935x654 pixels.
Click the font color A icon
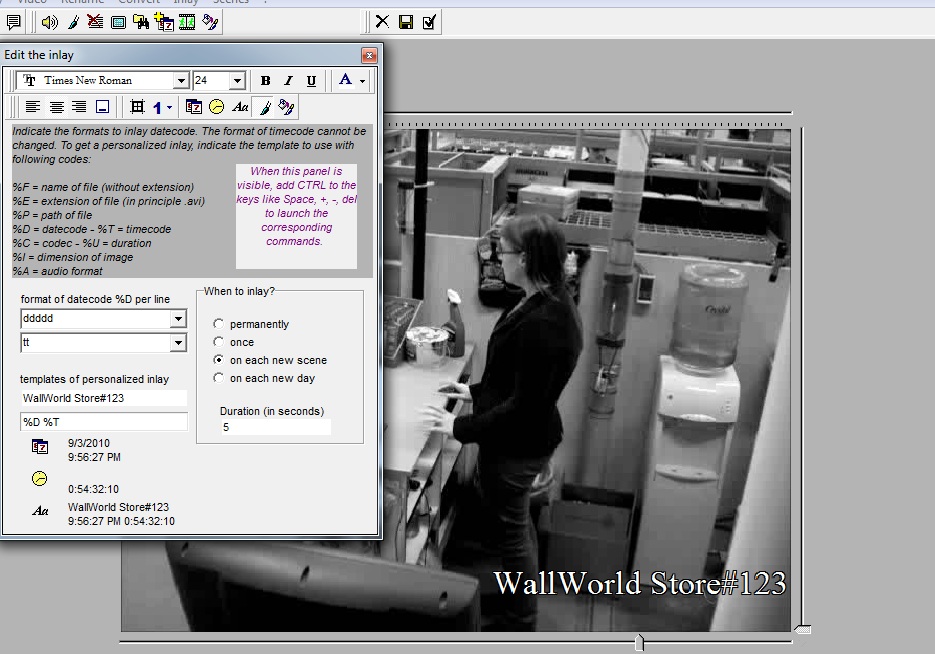(x=345, y=80)
